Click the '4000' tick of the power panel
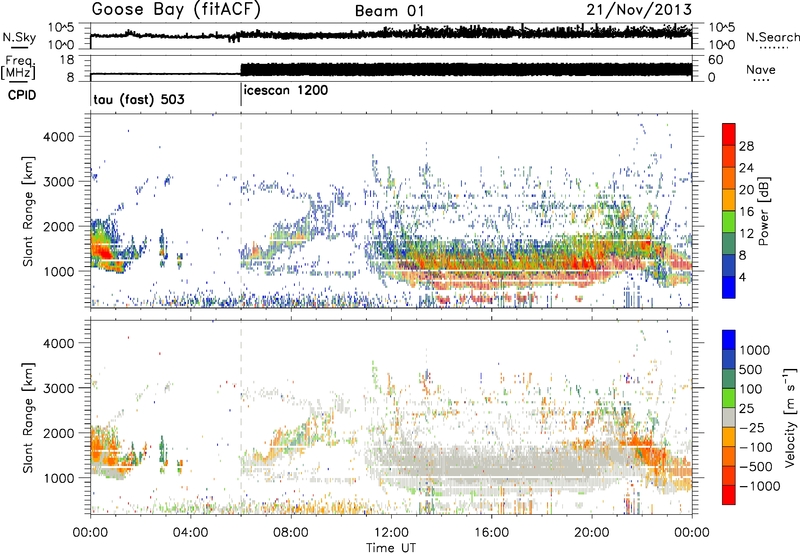Screen dimensions: 800x554 58,137
